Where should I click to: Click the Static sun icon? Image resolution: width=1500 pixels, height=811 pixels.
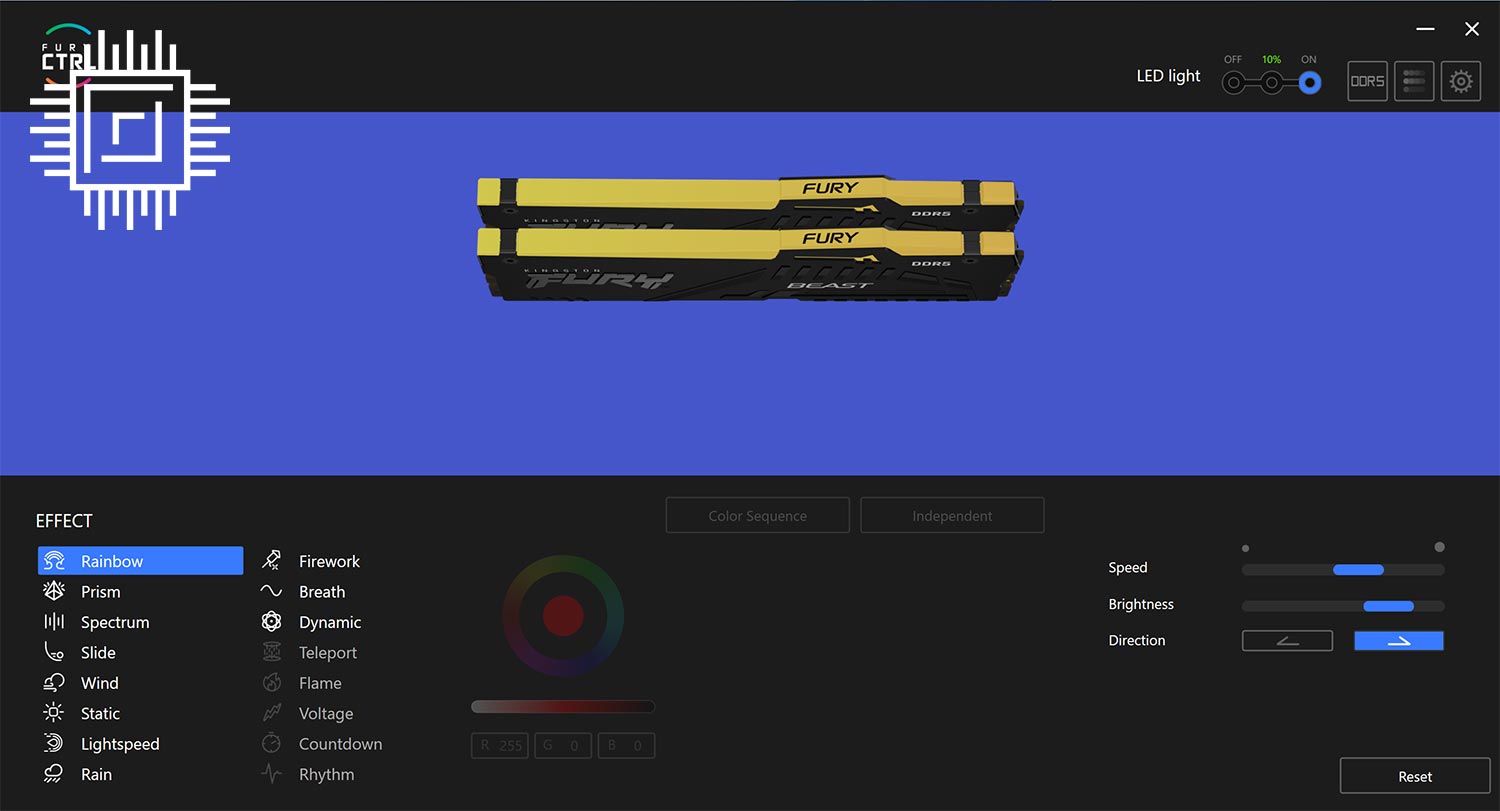tap(54, 713)
